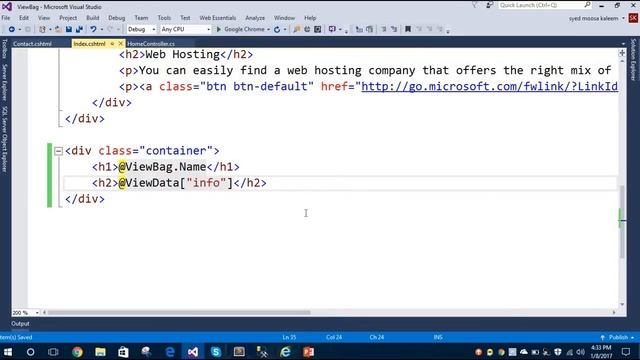Open the Tools menu
The width and height of the screenshot is (640, 360).
pyautogui.click(x=164, y=18)
